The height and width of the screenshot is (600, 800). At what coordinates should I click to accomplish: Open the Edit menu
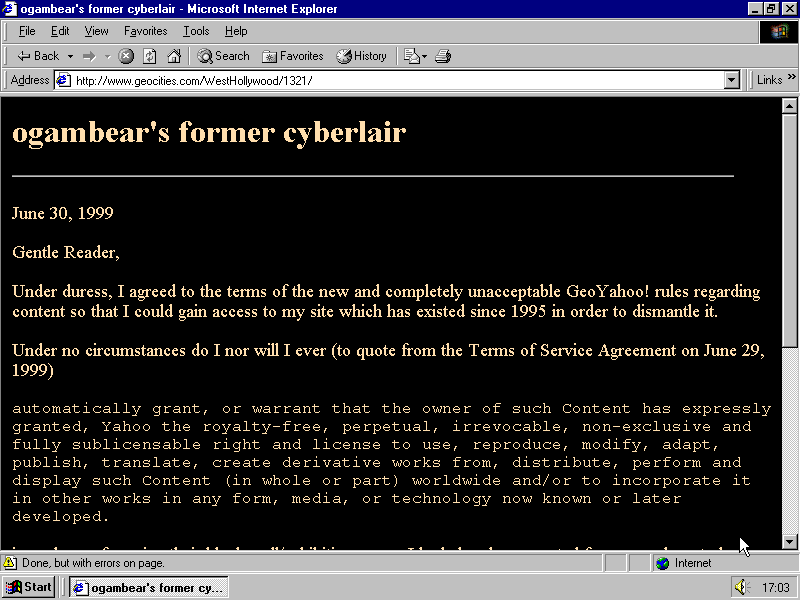pos(60,31)
